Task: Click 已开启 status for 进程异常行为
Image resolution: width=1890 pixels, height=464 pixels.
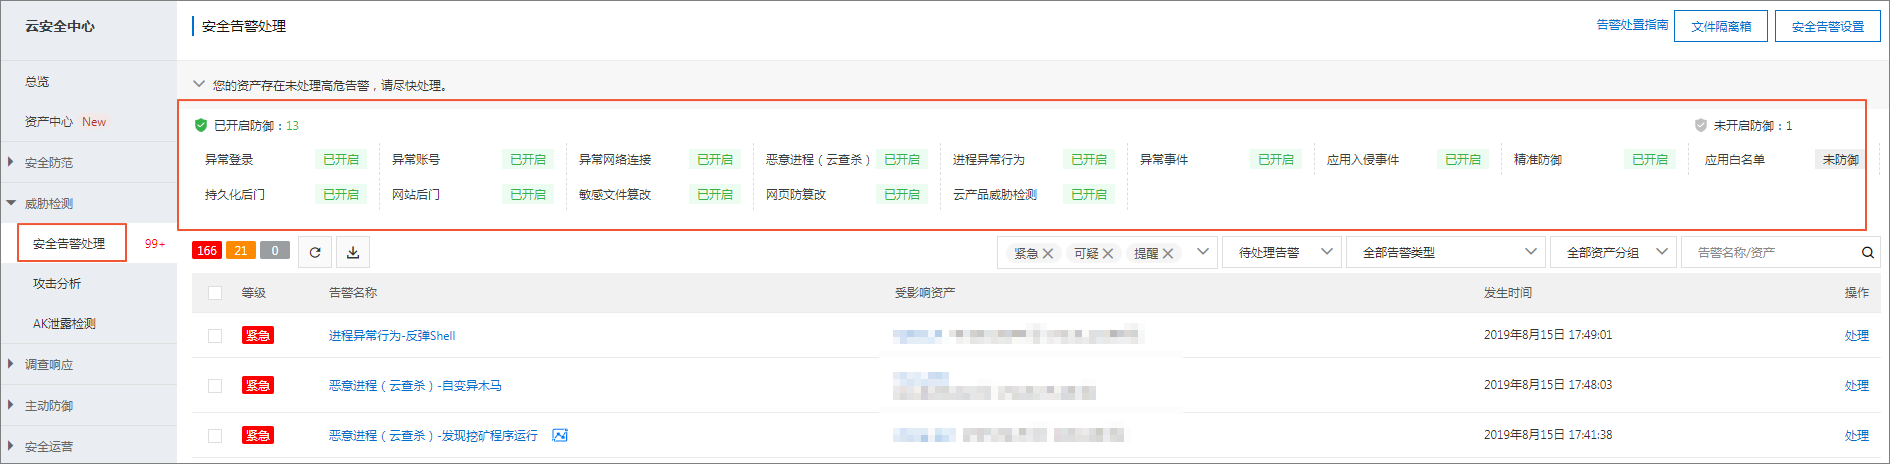Action: 1089,159
